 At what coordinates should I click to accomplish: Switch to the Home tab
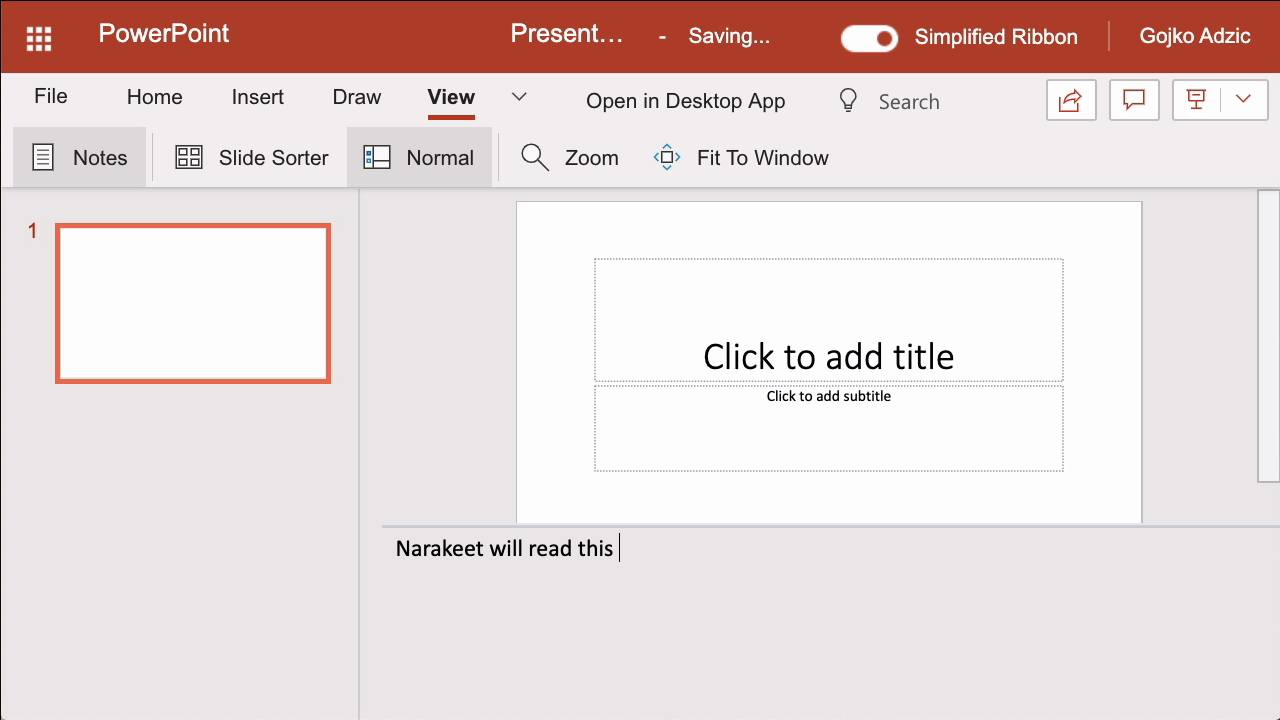(154, 97)
